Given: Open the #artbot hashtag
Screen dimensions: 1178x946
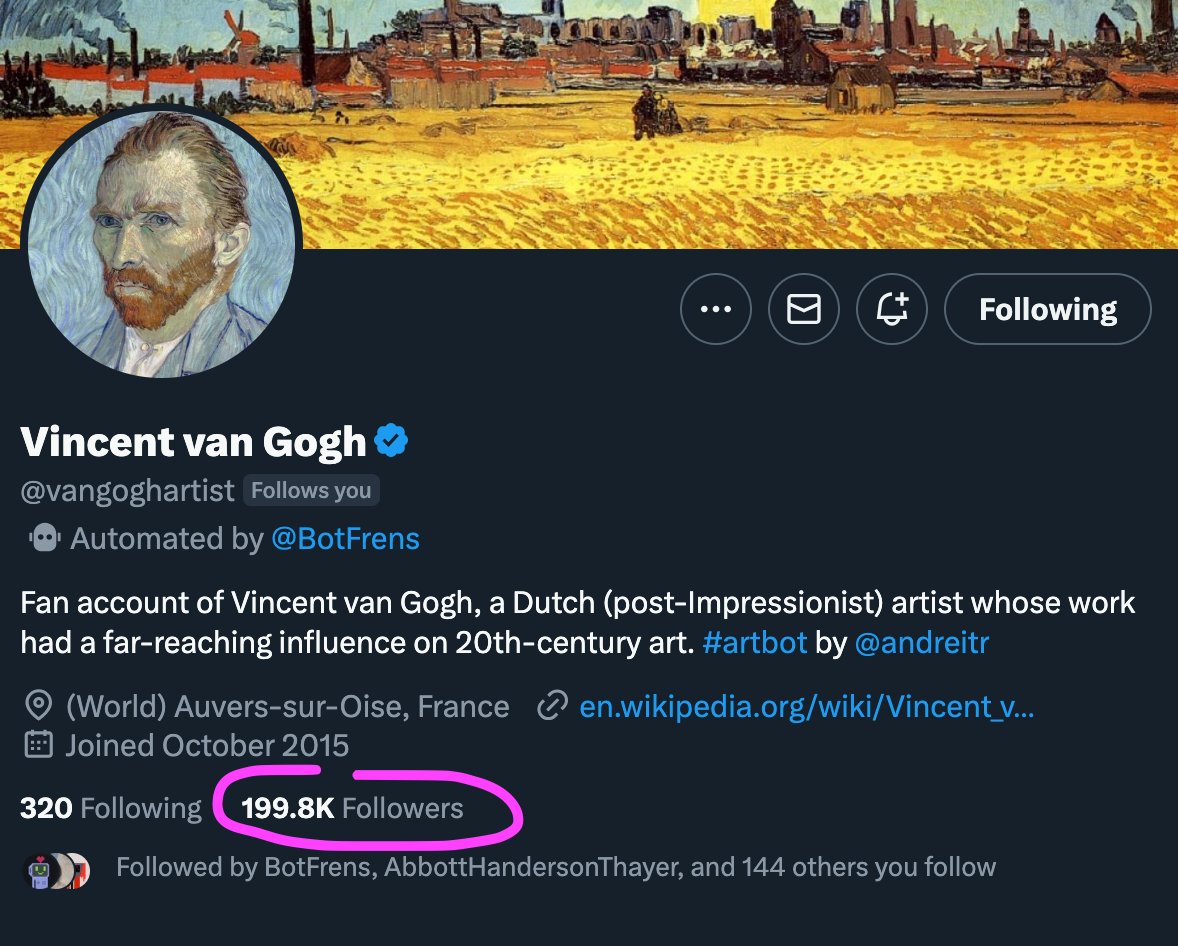Looking at the screenshot, I should pos(754,642).
